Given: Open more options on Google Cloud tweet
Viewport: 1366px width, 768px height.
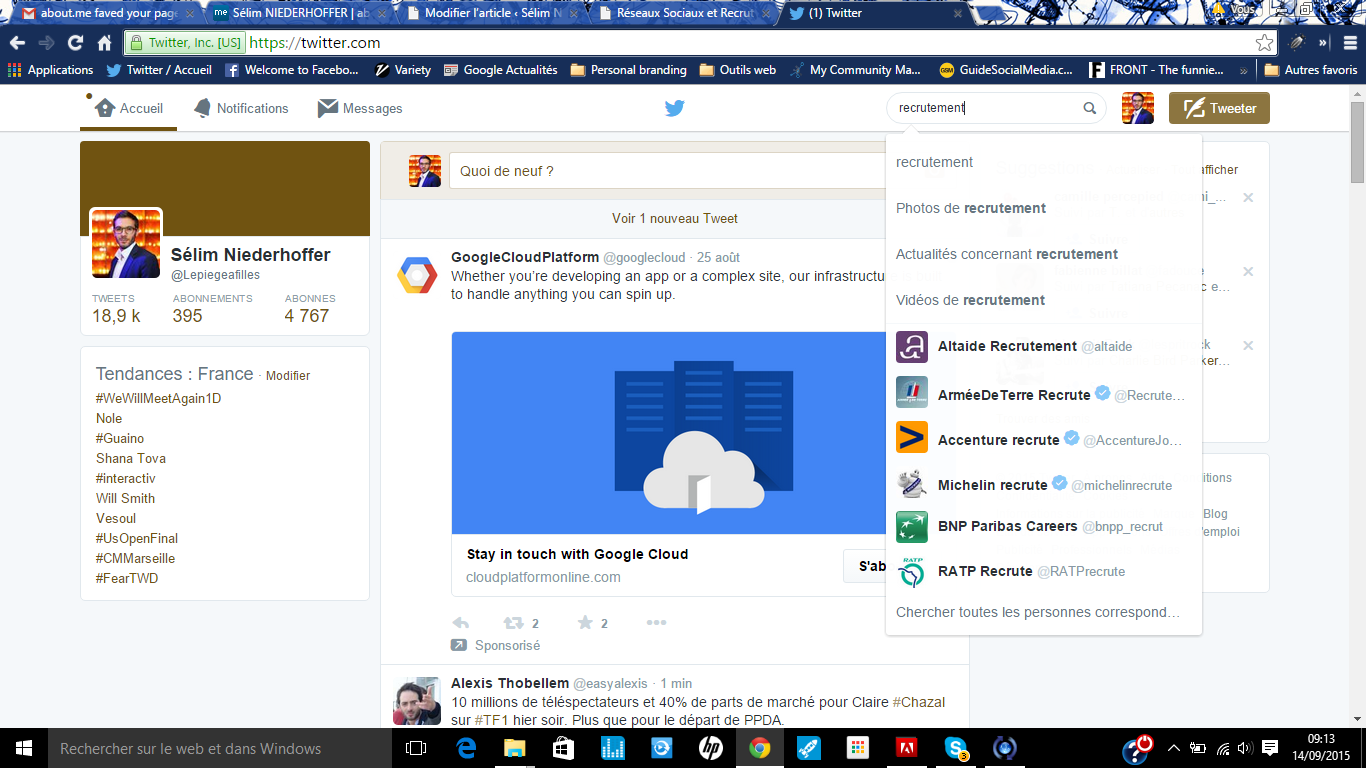Looking at the screenshot, I should click(x=656, y=623).
